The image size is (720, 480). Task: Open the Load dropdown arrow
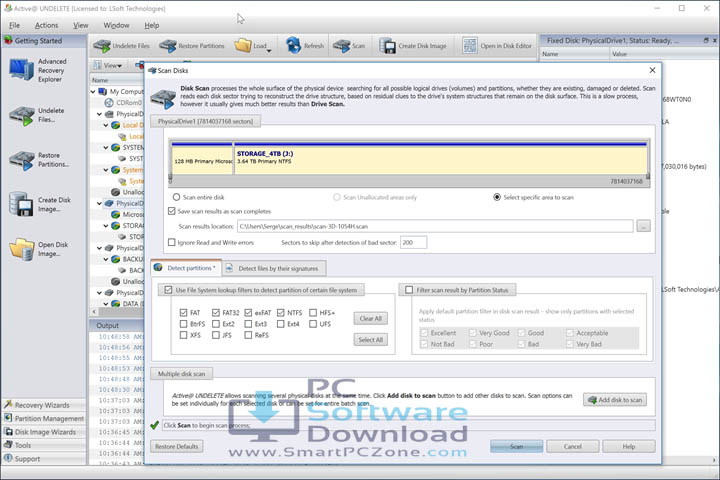pos(269,51)
